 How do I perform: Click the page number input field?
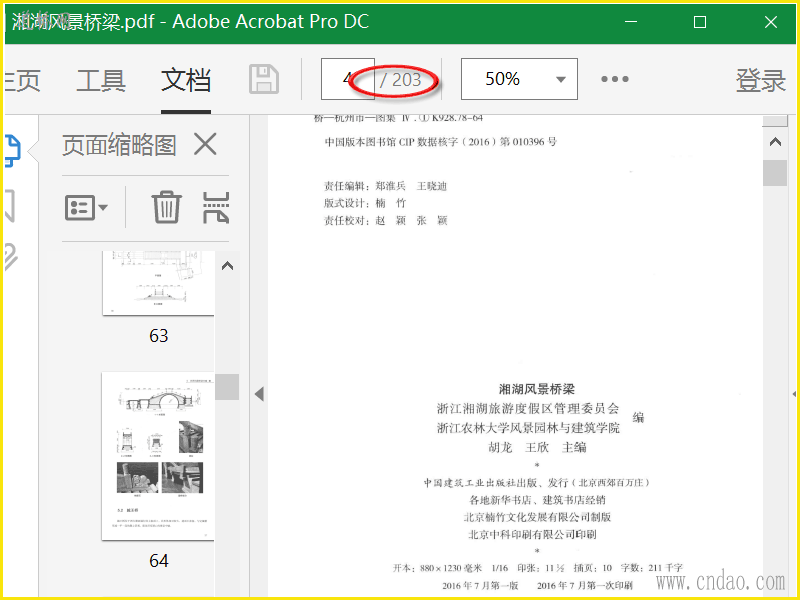coord(347,79)
